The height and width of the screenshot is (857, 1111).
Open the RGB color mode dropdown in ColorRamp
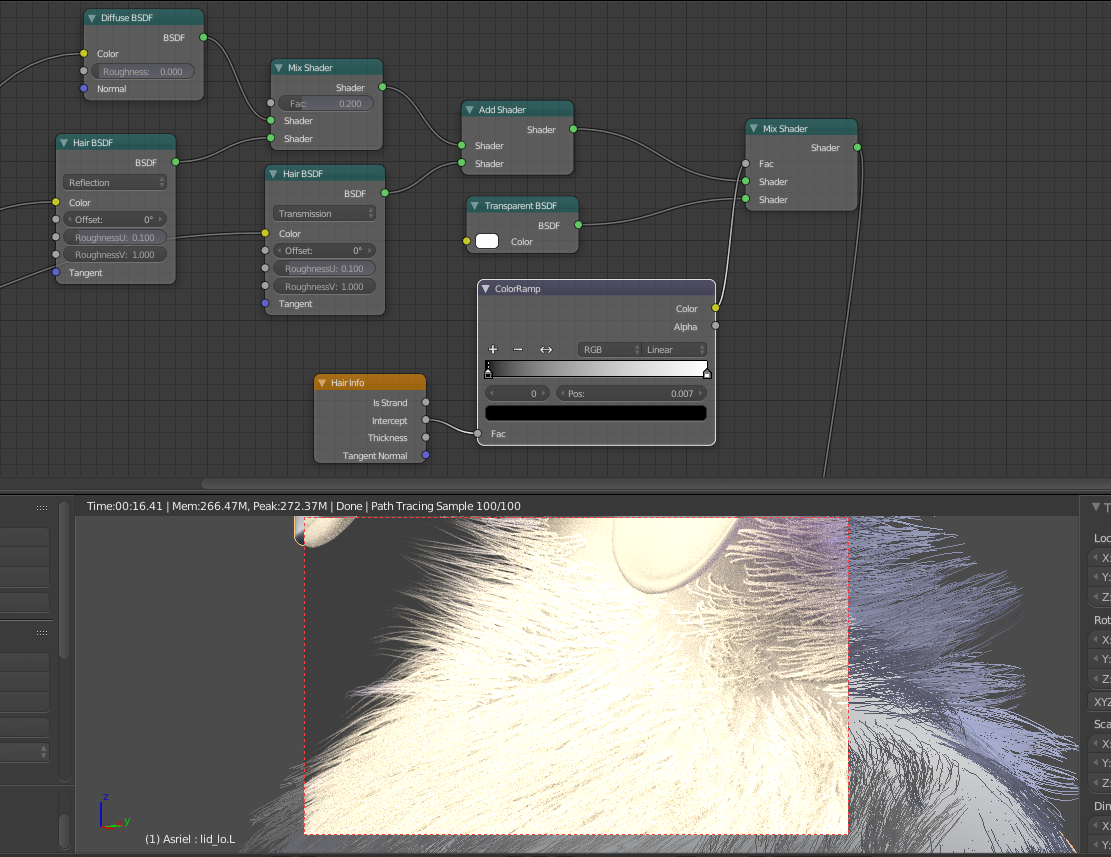click(x=610, y=349)
